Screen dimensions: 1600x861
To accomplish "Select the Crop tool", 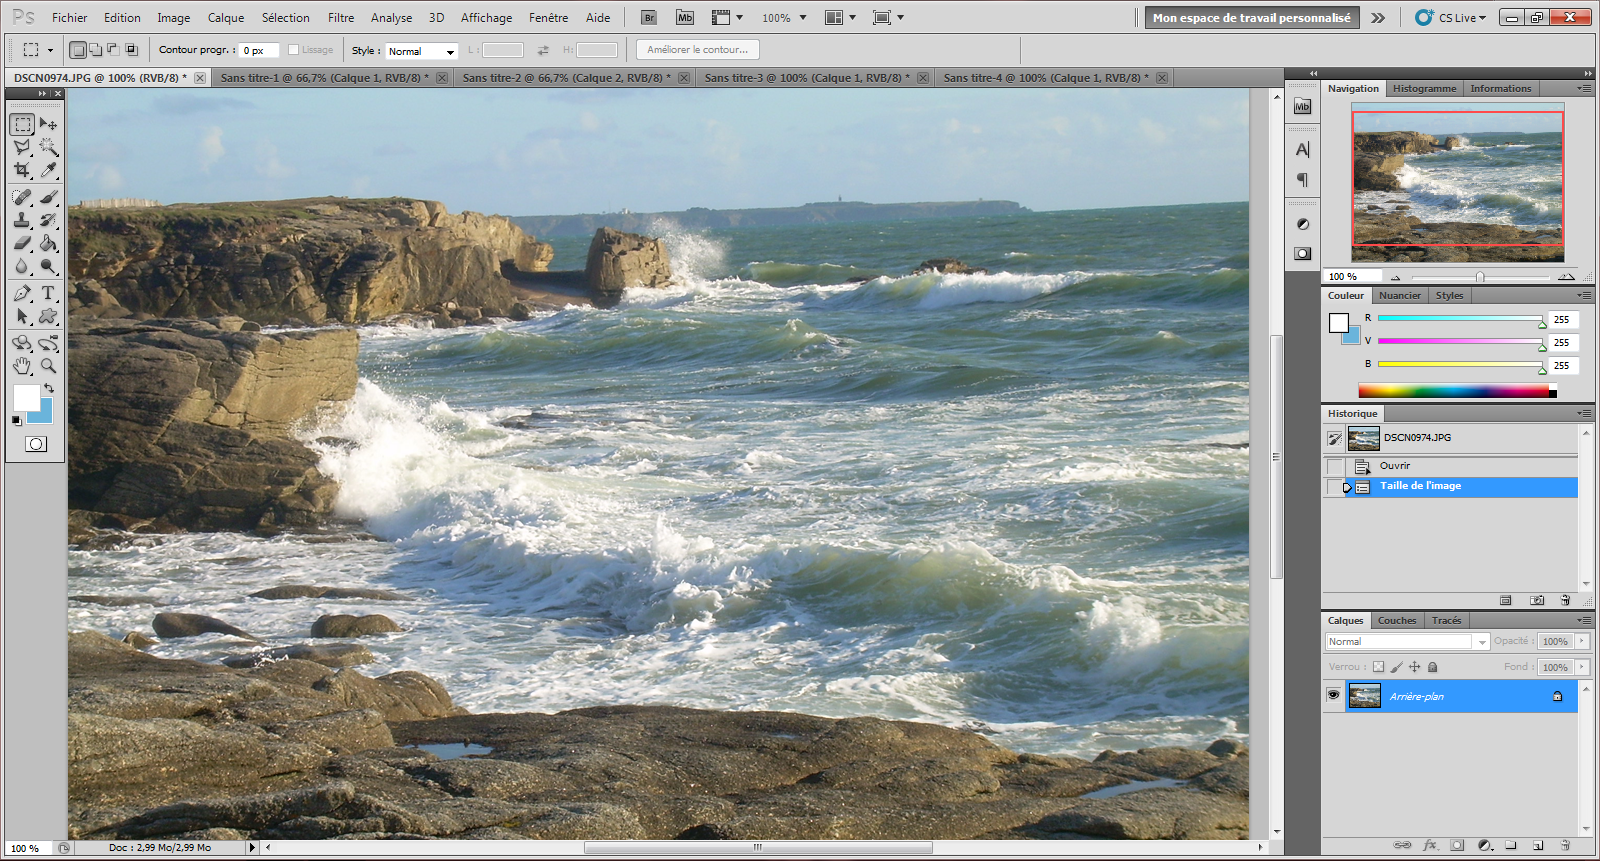I will 22,171.
